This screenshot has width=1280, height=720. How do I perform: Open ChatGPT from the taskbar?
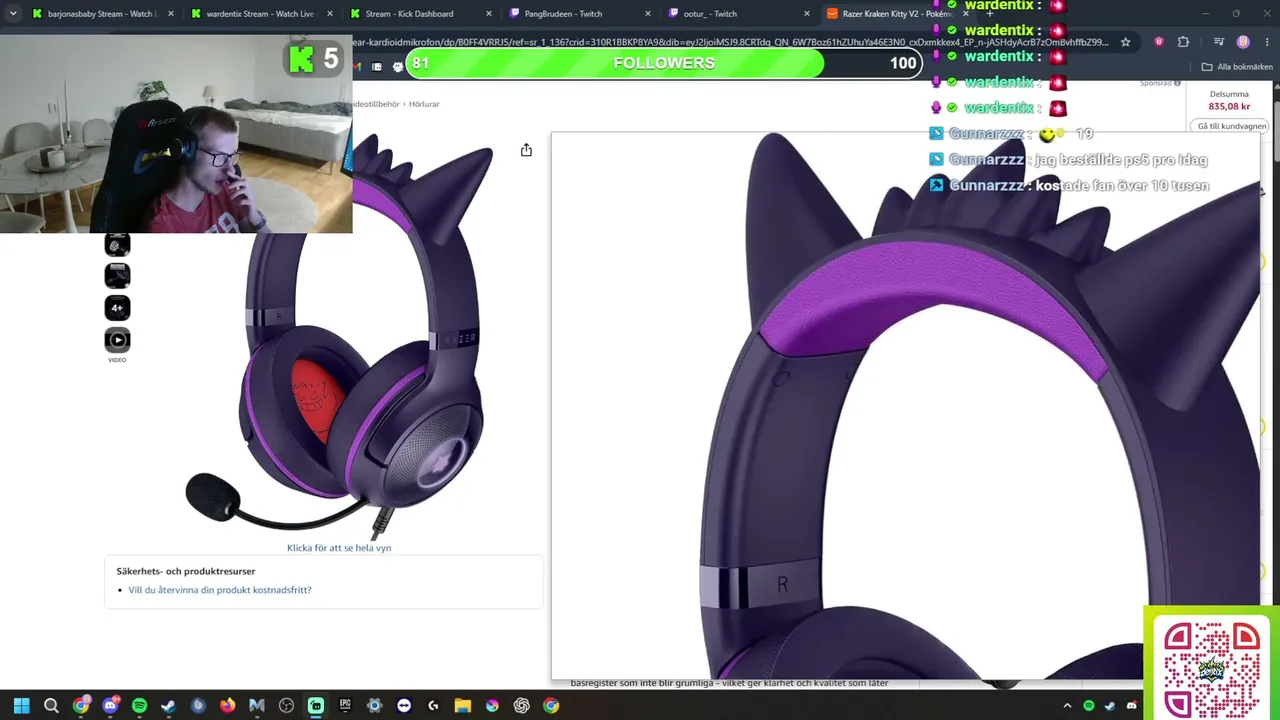[521, 706]
